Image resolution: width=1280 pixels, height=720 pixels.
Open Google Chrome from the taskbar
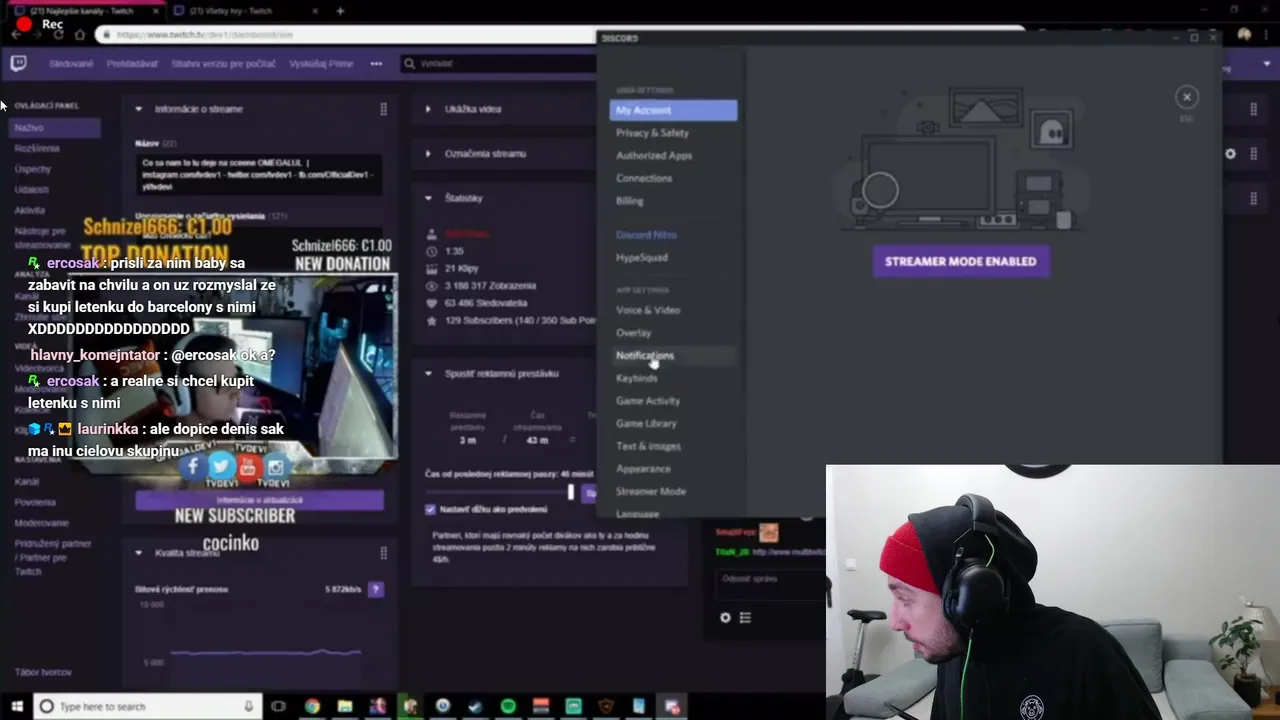(x=312, y=706)
